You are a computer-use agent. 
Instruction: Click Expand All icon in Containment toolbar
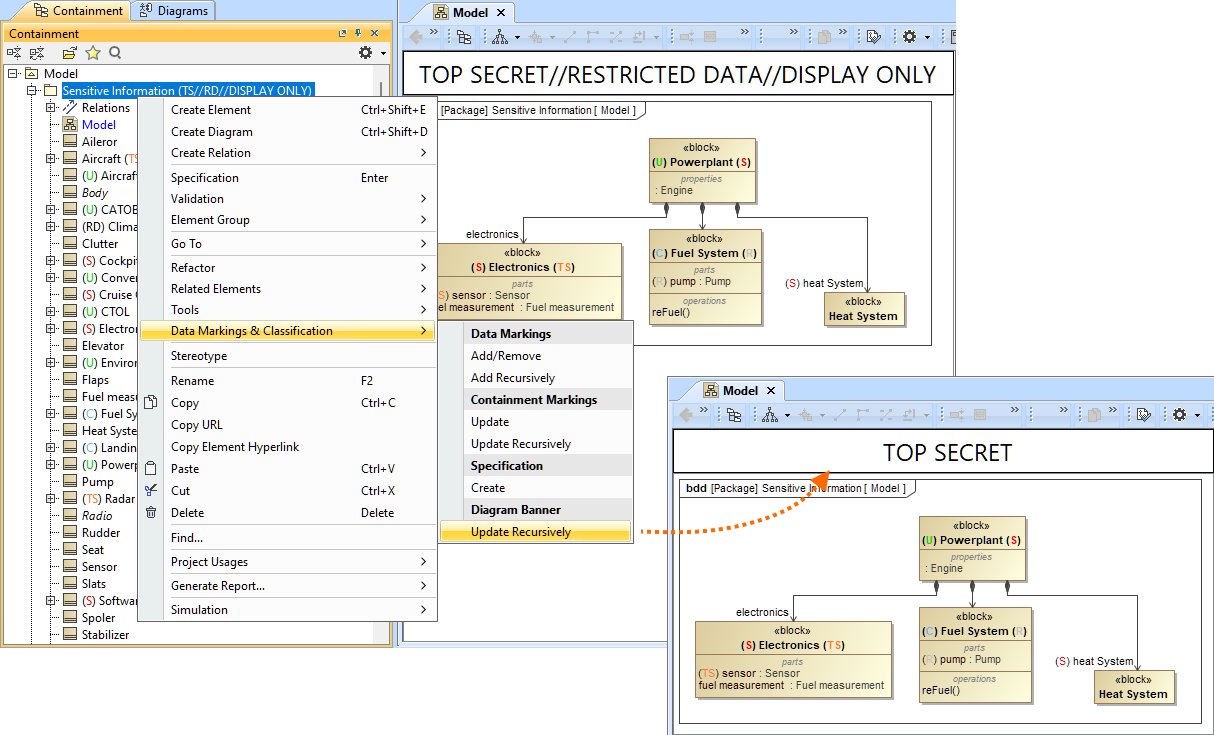[35, 52]
